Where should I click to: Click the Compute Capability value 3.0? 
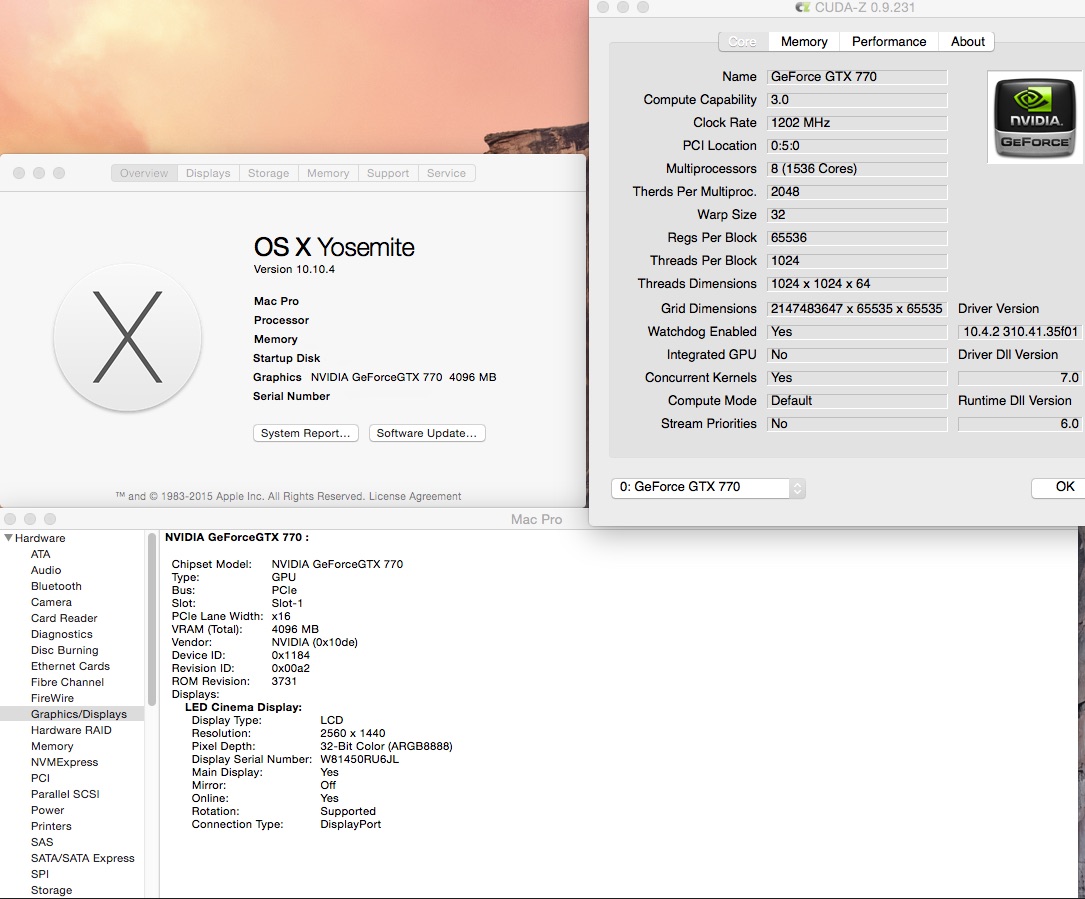click(x=857, y=100)
